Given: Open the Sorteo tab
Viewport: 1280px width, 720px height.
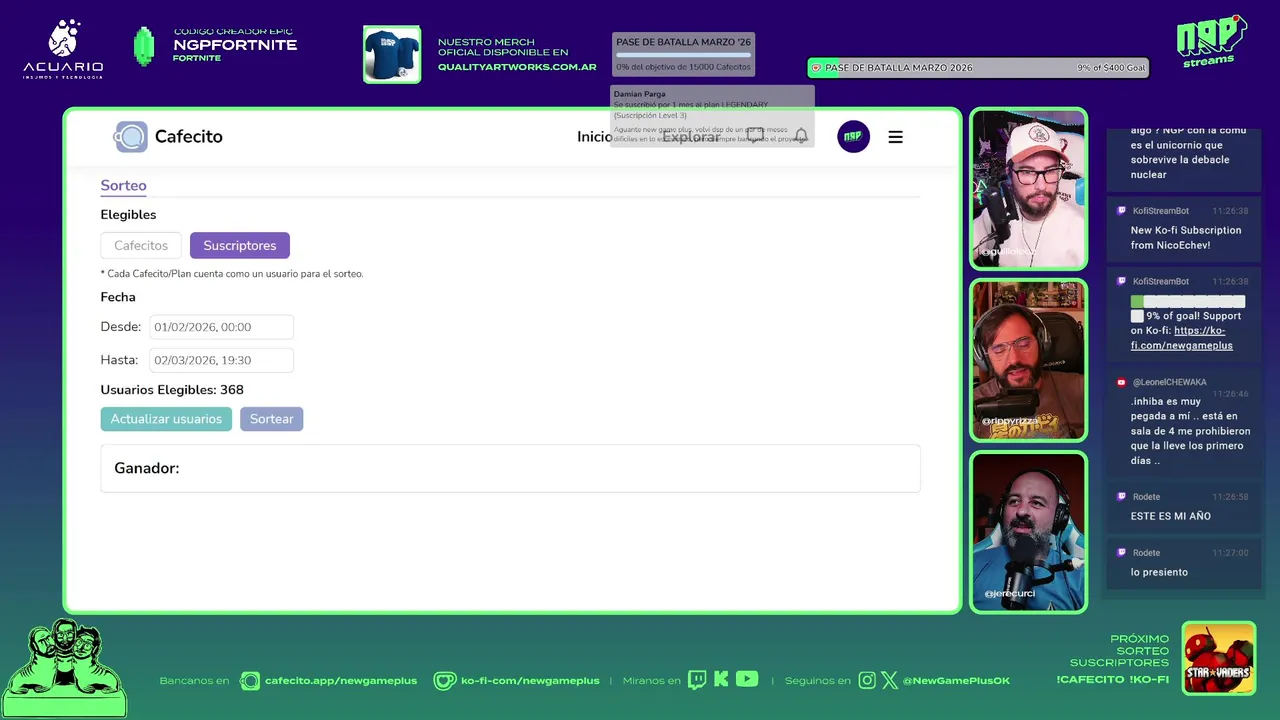Looking at the screenshot, I should click(x=123, y=186).
